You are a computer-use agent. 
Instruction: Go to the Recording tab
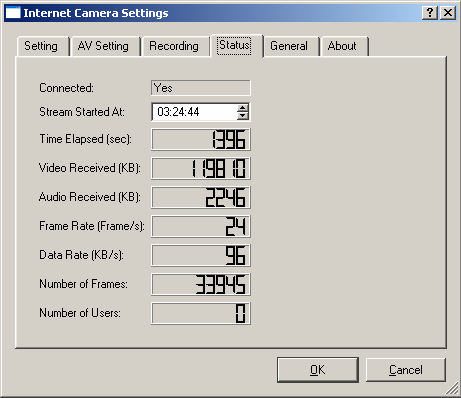click(175, 46)
